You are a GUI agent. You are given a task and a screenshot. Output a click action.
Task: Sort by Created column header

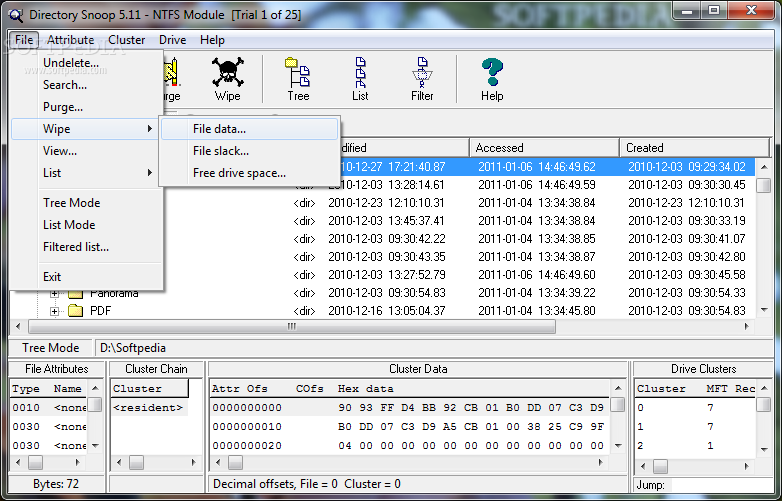[695, 148]
